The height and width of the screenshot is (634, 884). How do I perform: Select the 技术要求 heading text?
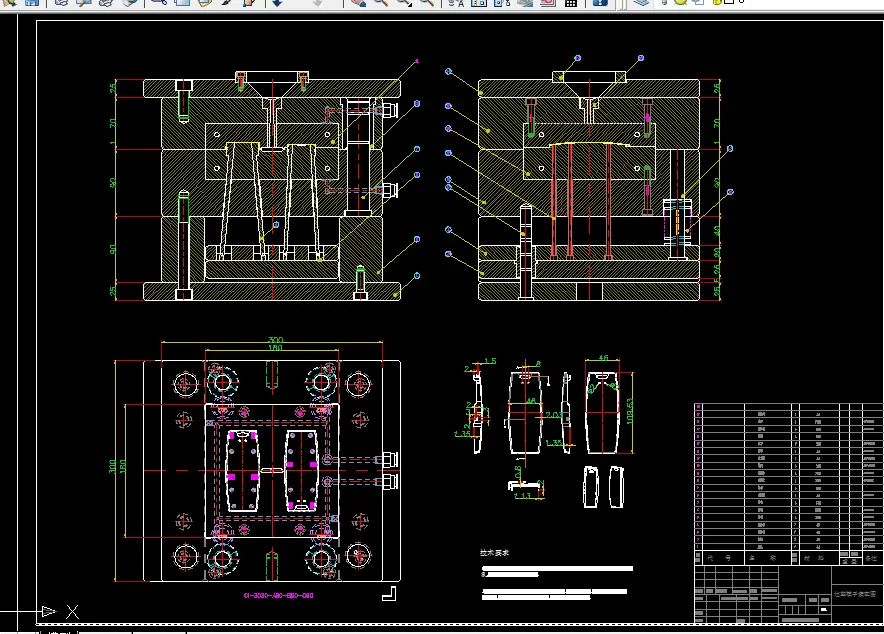coord(494,553)
